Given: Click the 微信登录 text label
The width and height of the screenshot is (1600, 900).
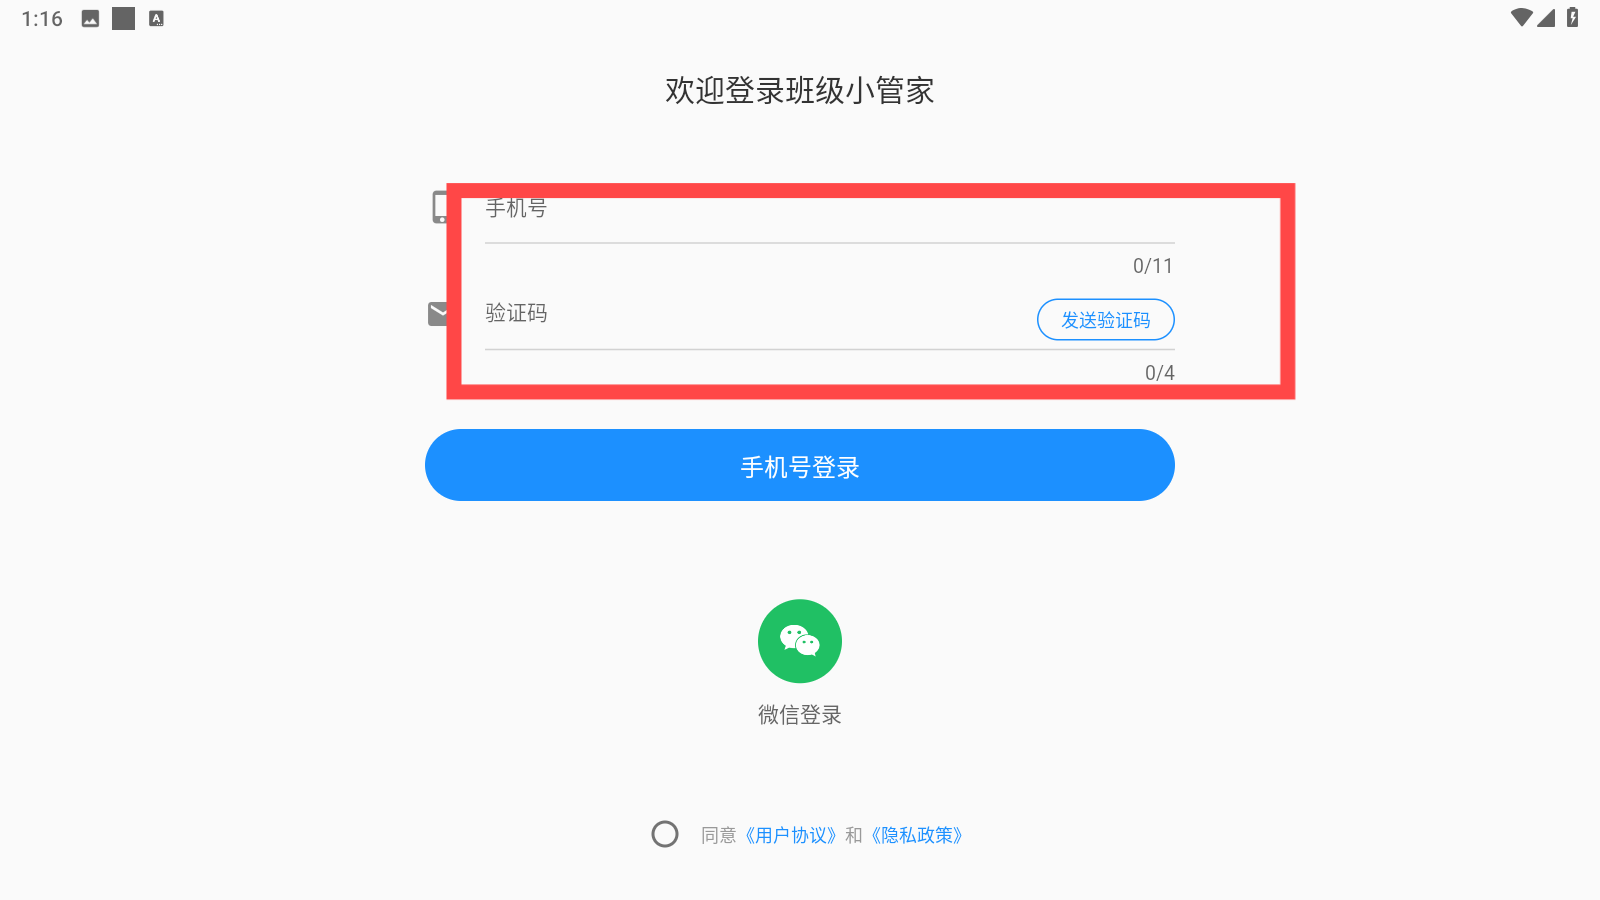Looking at the screenshot, I should click(x=800, y=715).
